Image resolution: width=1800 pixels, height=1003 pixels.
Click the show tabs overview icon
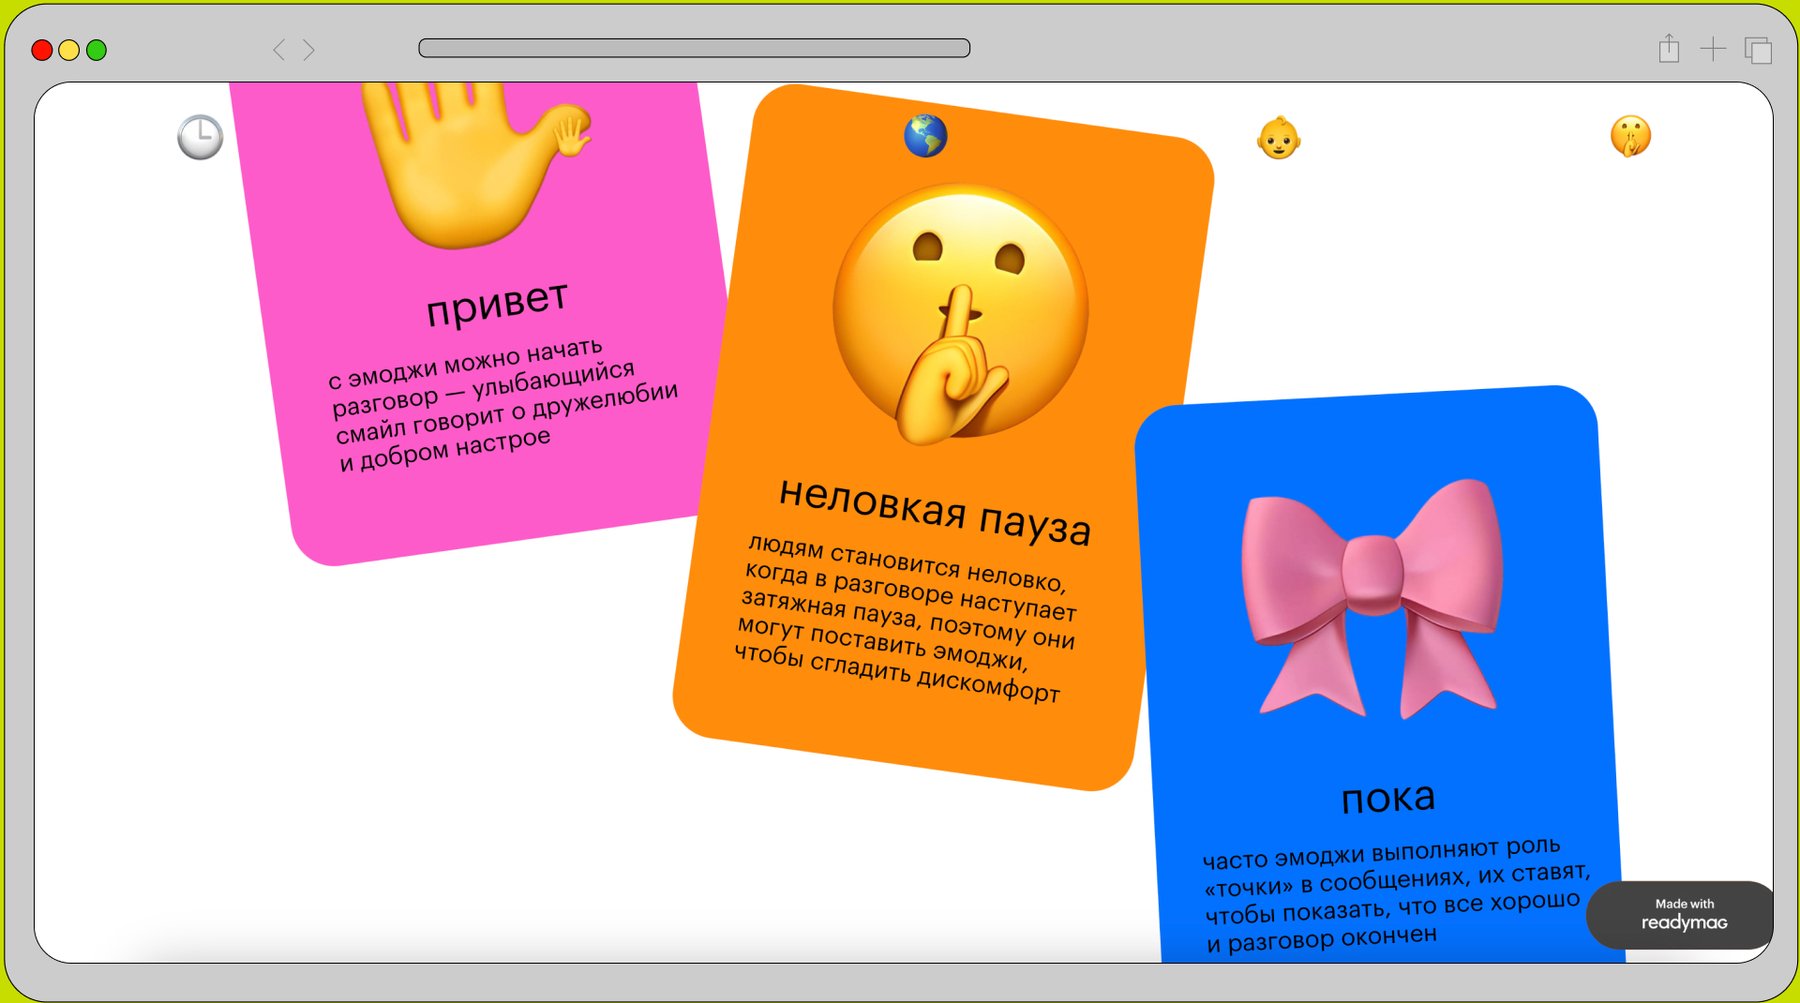click(x=1758, y=49)
